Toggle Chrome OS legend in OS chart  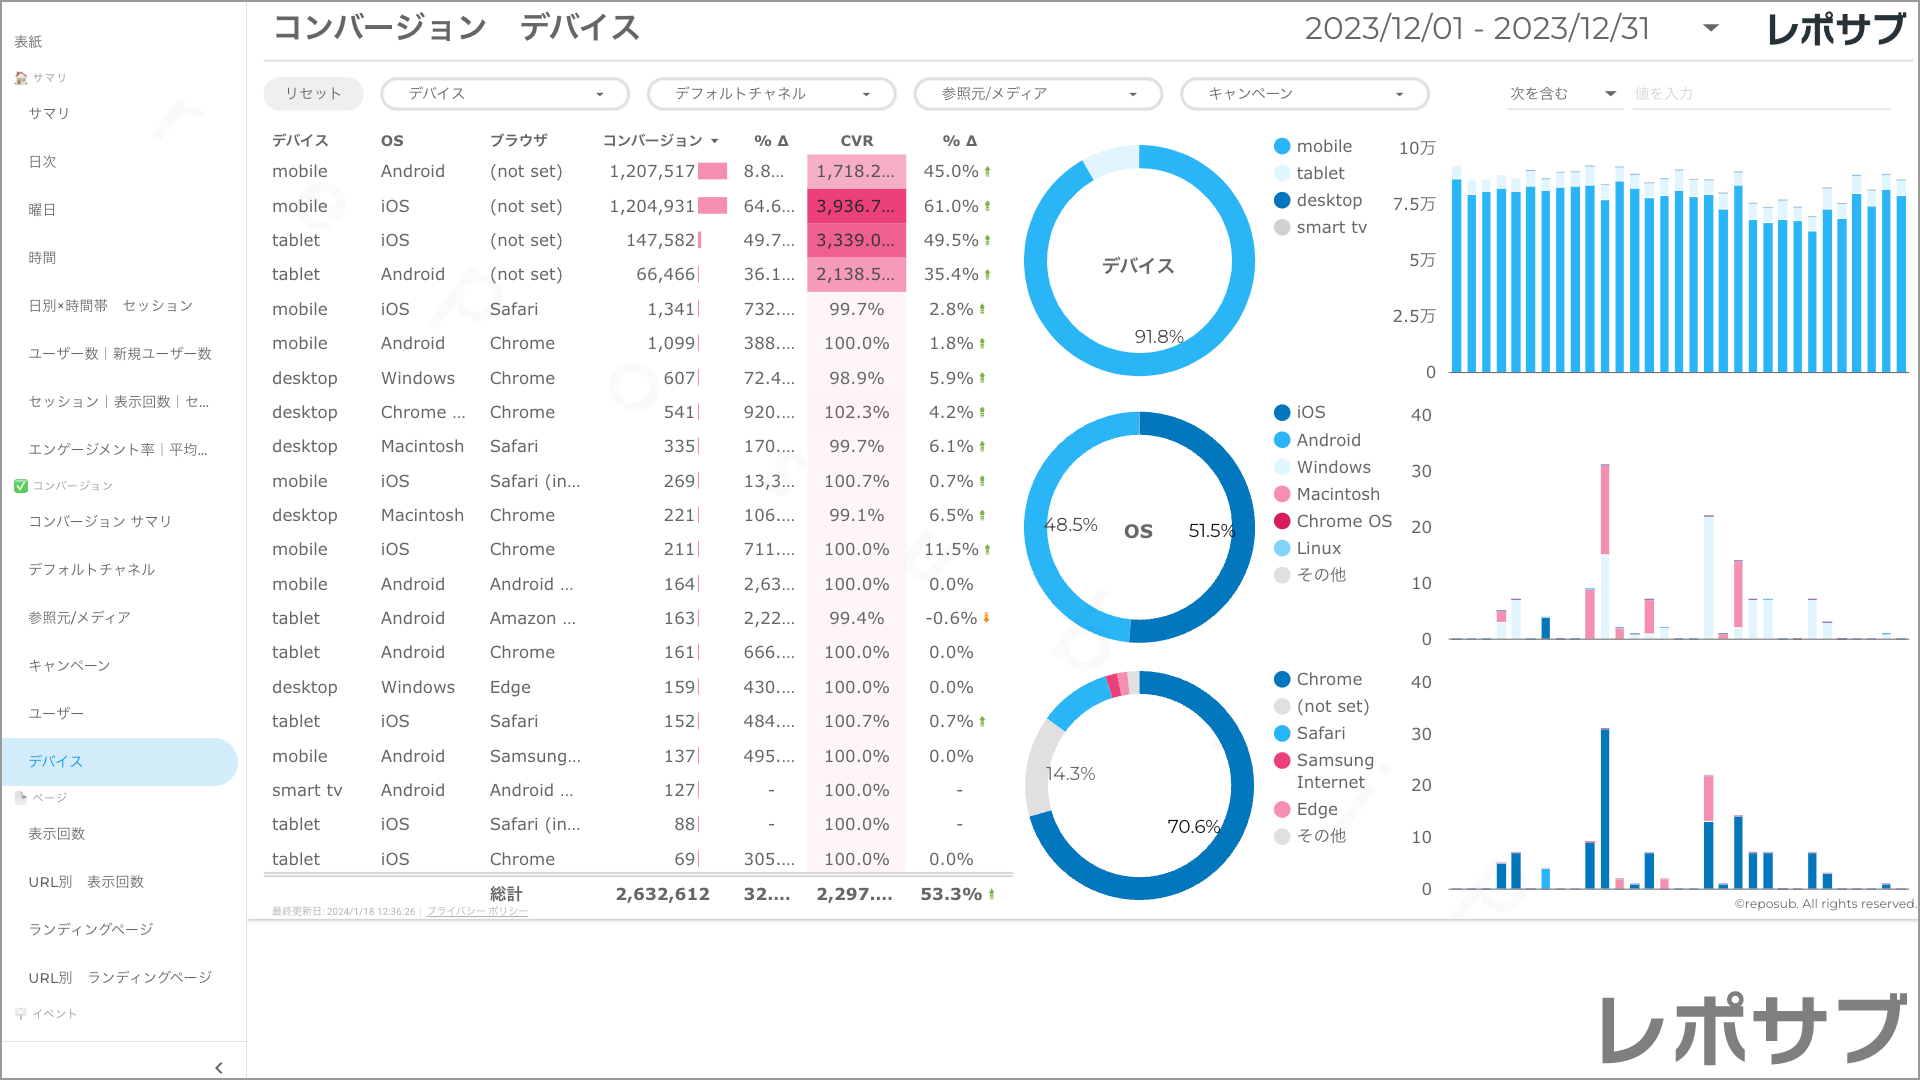click(1343, 521)
